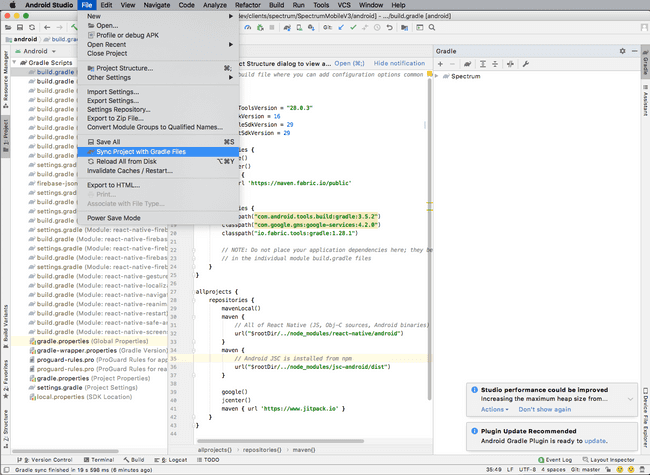Viewport: 650px width, 475px height.
Task: Choose Project Structure from File menu
Action: [x=158, y=68]
